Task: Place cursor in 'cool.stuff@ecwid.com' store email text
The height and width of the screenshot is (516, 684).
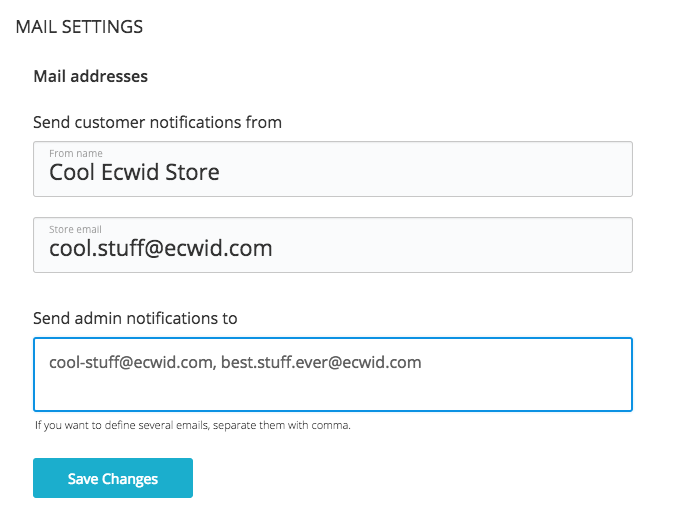Action: point(161,248)
